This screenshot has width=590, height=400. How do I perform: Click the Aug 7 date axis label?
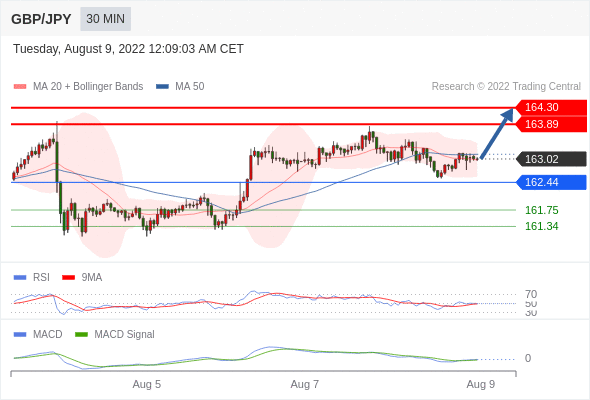304,384
